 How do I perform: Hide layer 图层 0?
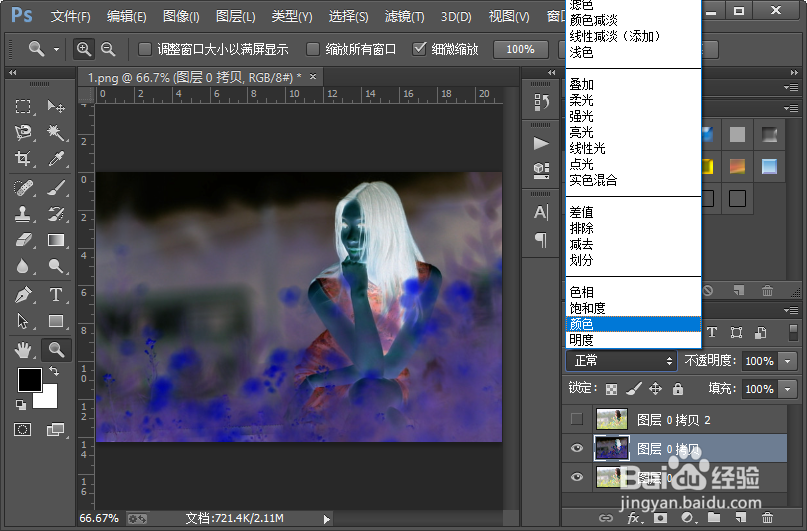(x=577, y=477)
